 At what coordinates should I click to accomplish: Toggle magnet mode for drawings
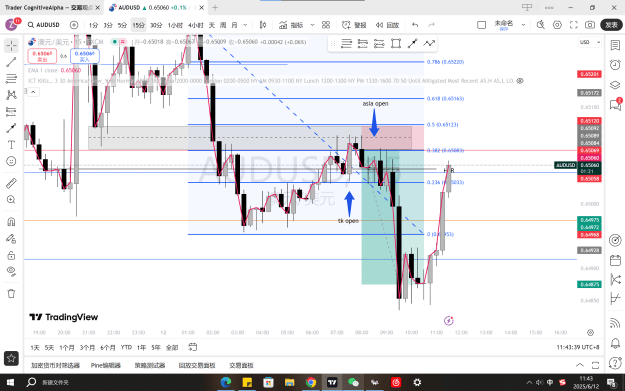pyautogui.click(x=11, y=222)
